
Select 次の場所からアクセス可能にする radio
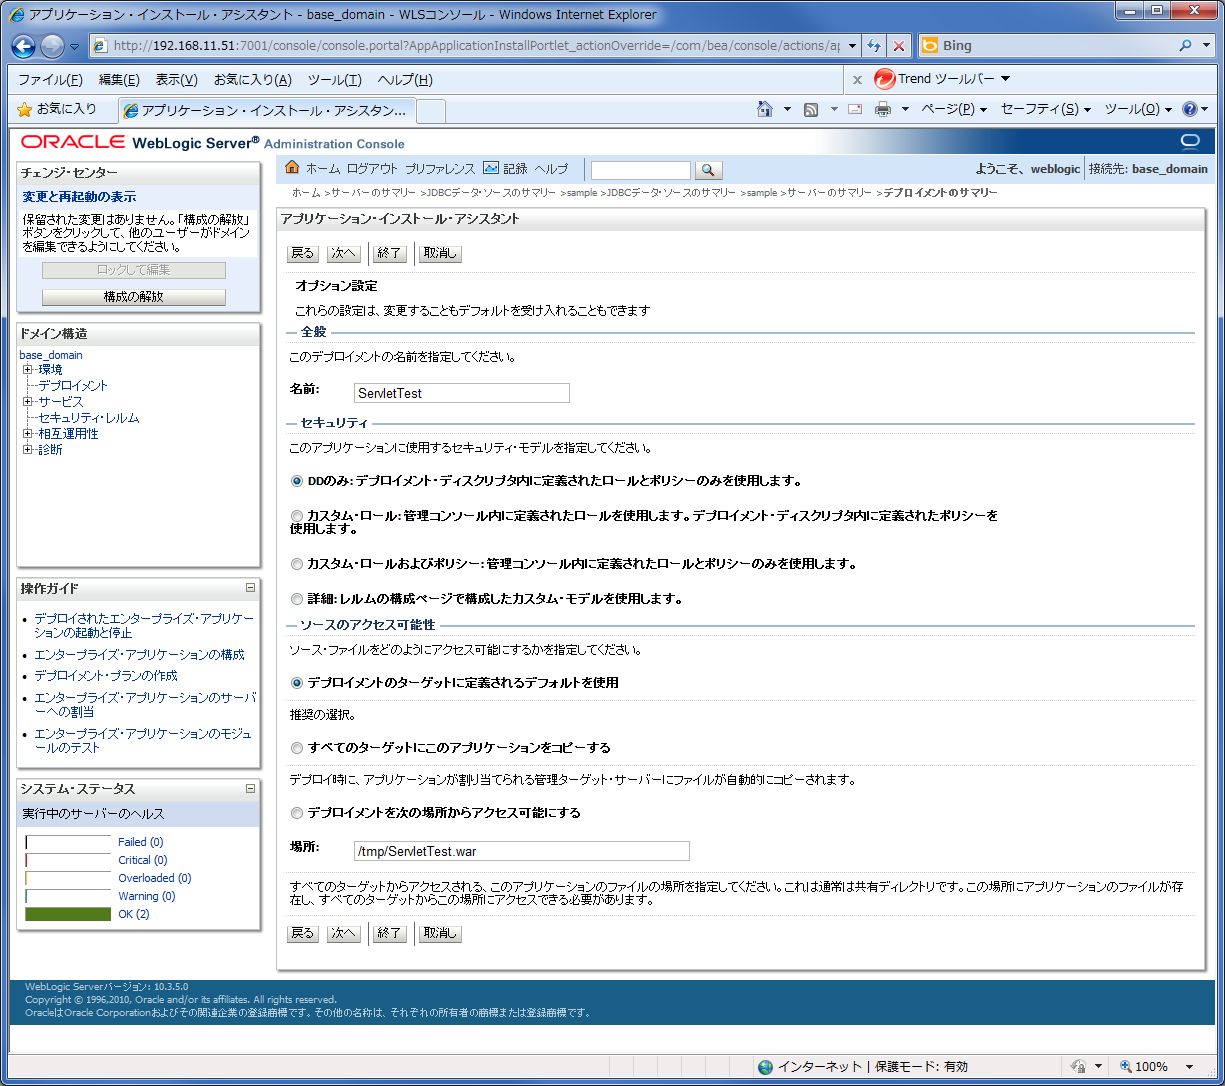[297, 813]
